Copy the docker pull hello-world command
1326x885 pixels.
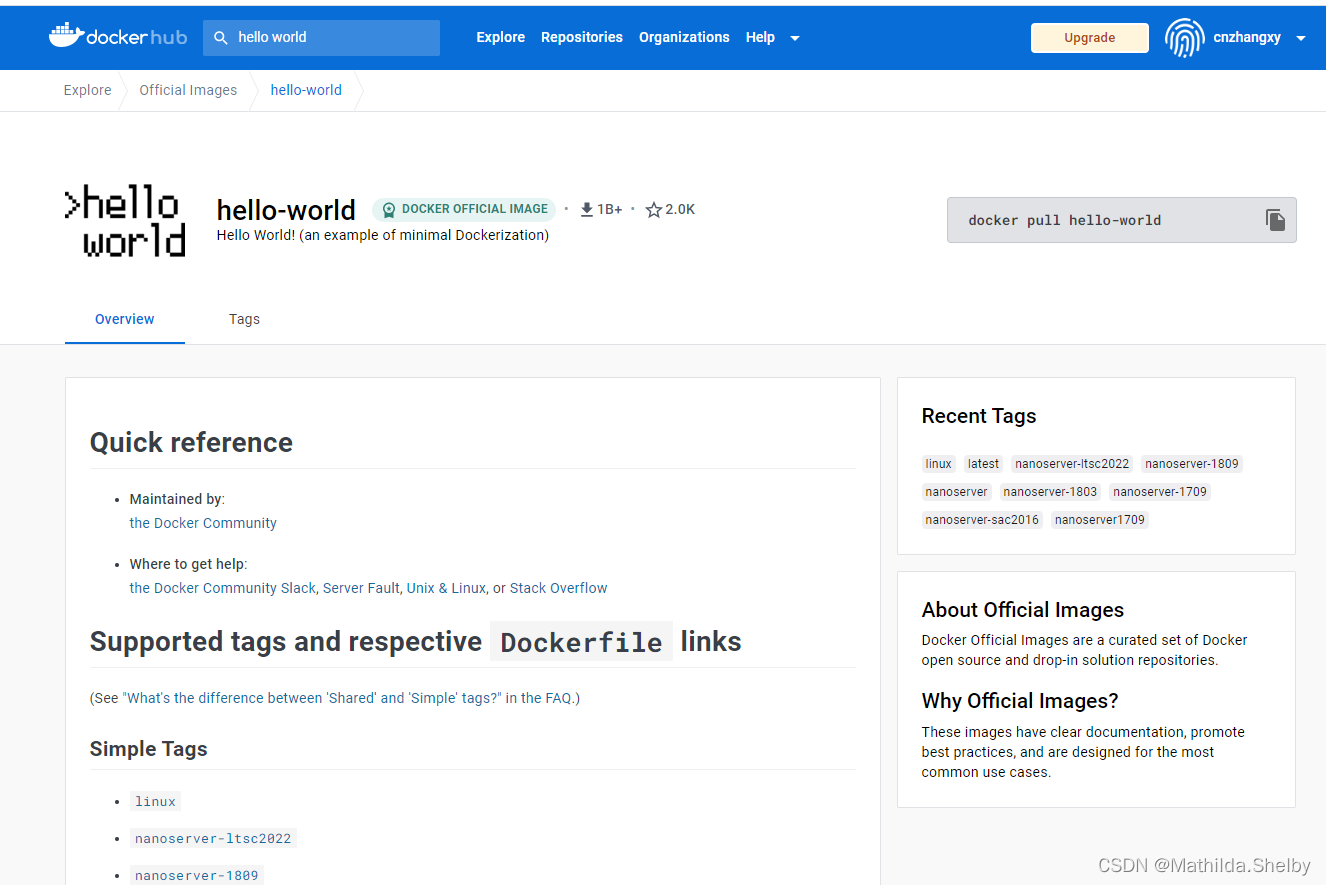(1275, 220)
